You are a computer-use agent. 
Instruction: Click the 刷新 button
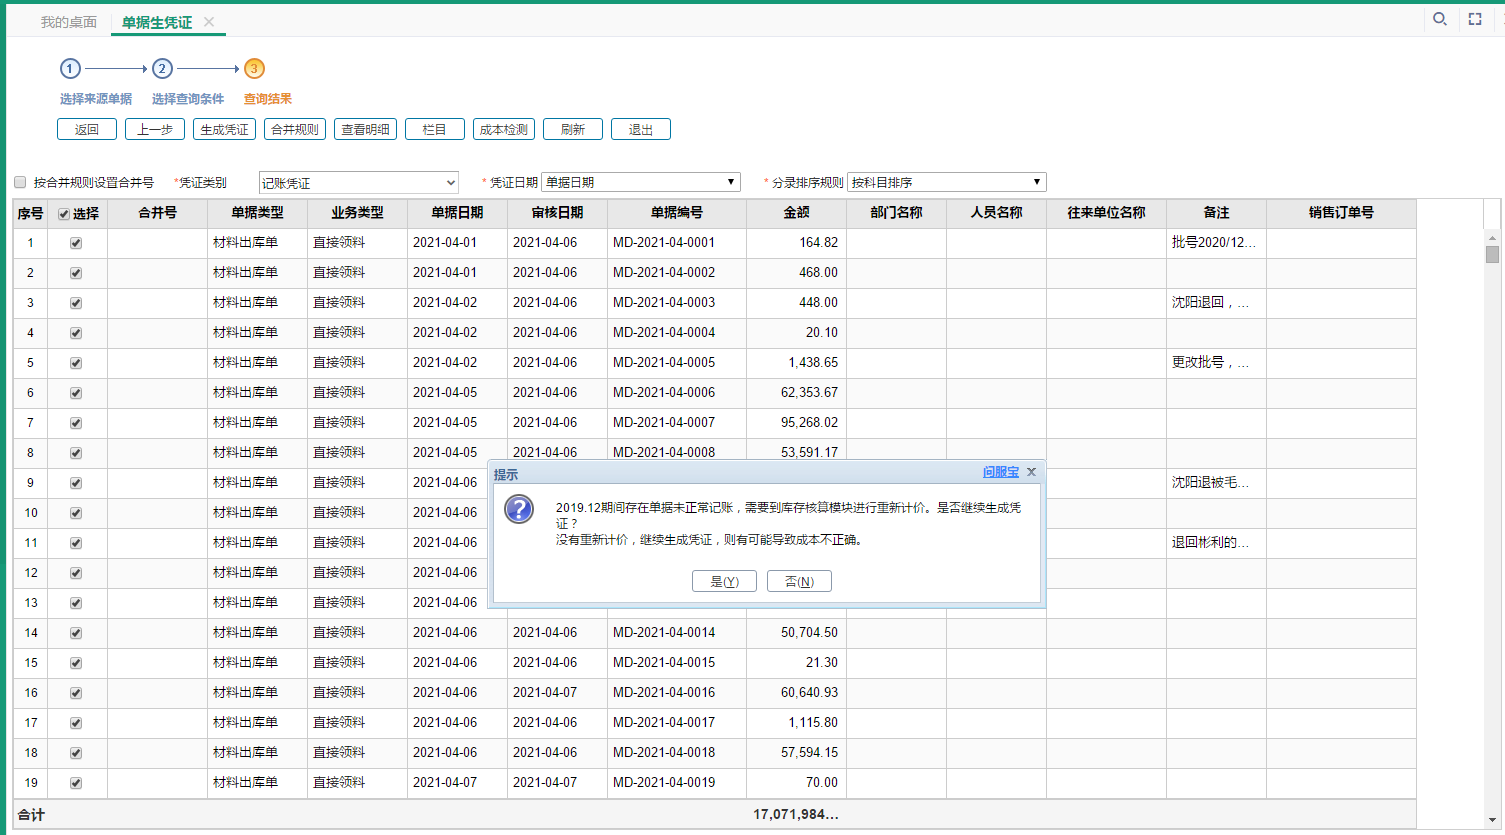tap(573, 129)
